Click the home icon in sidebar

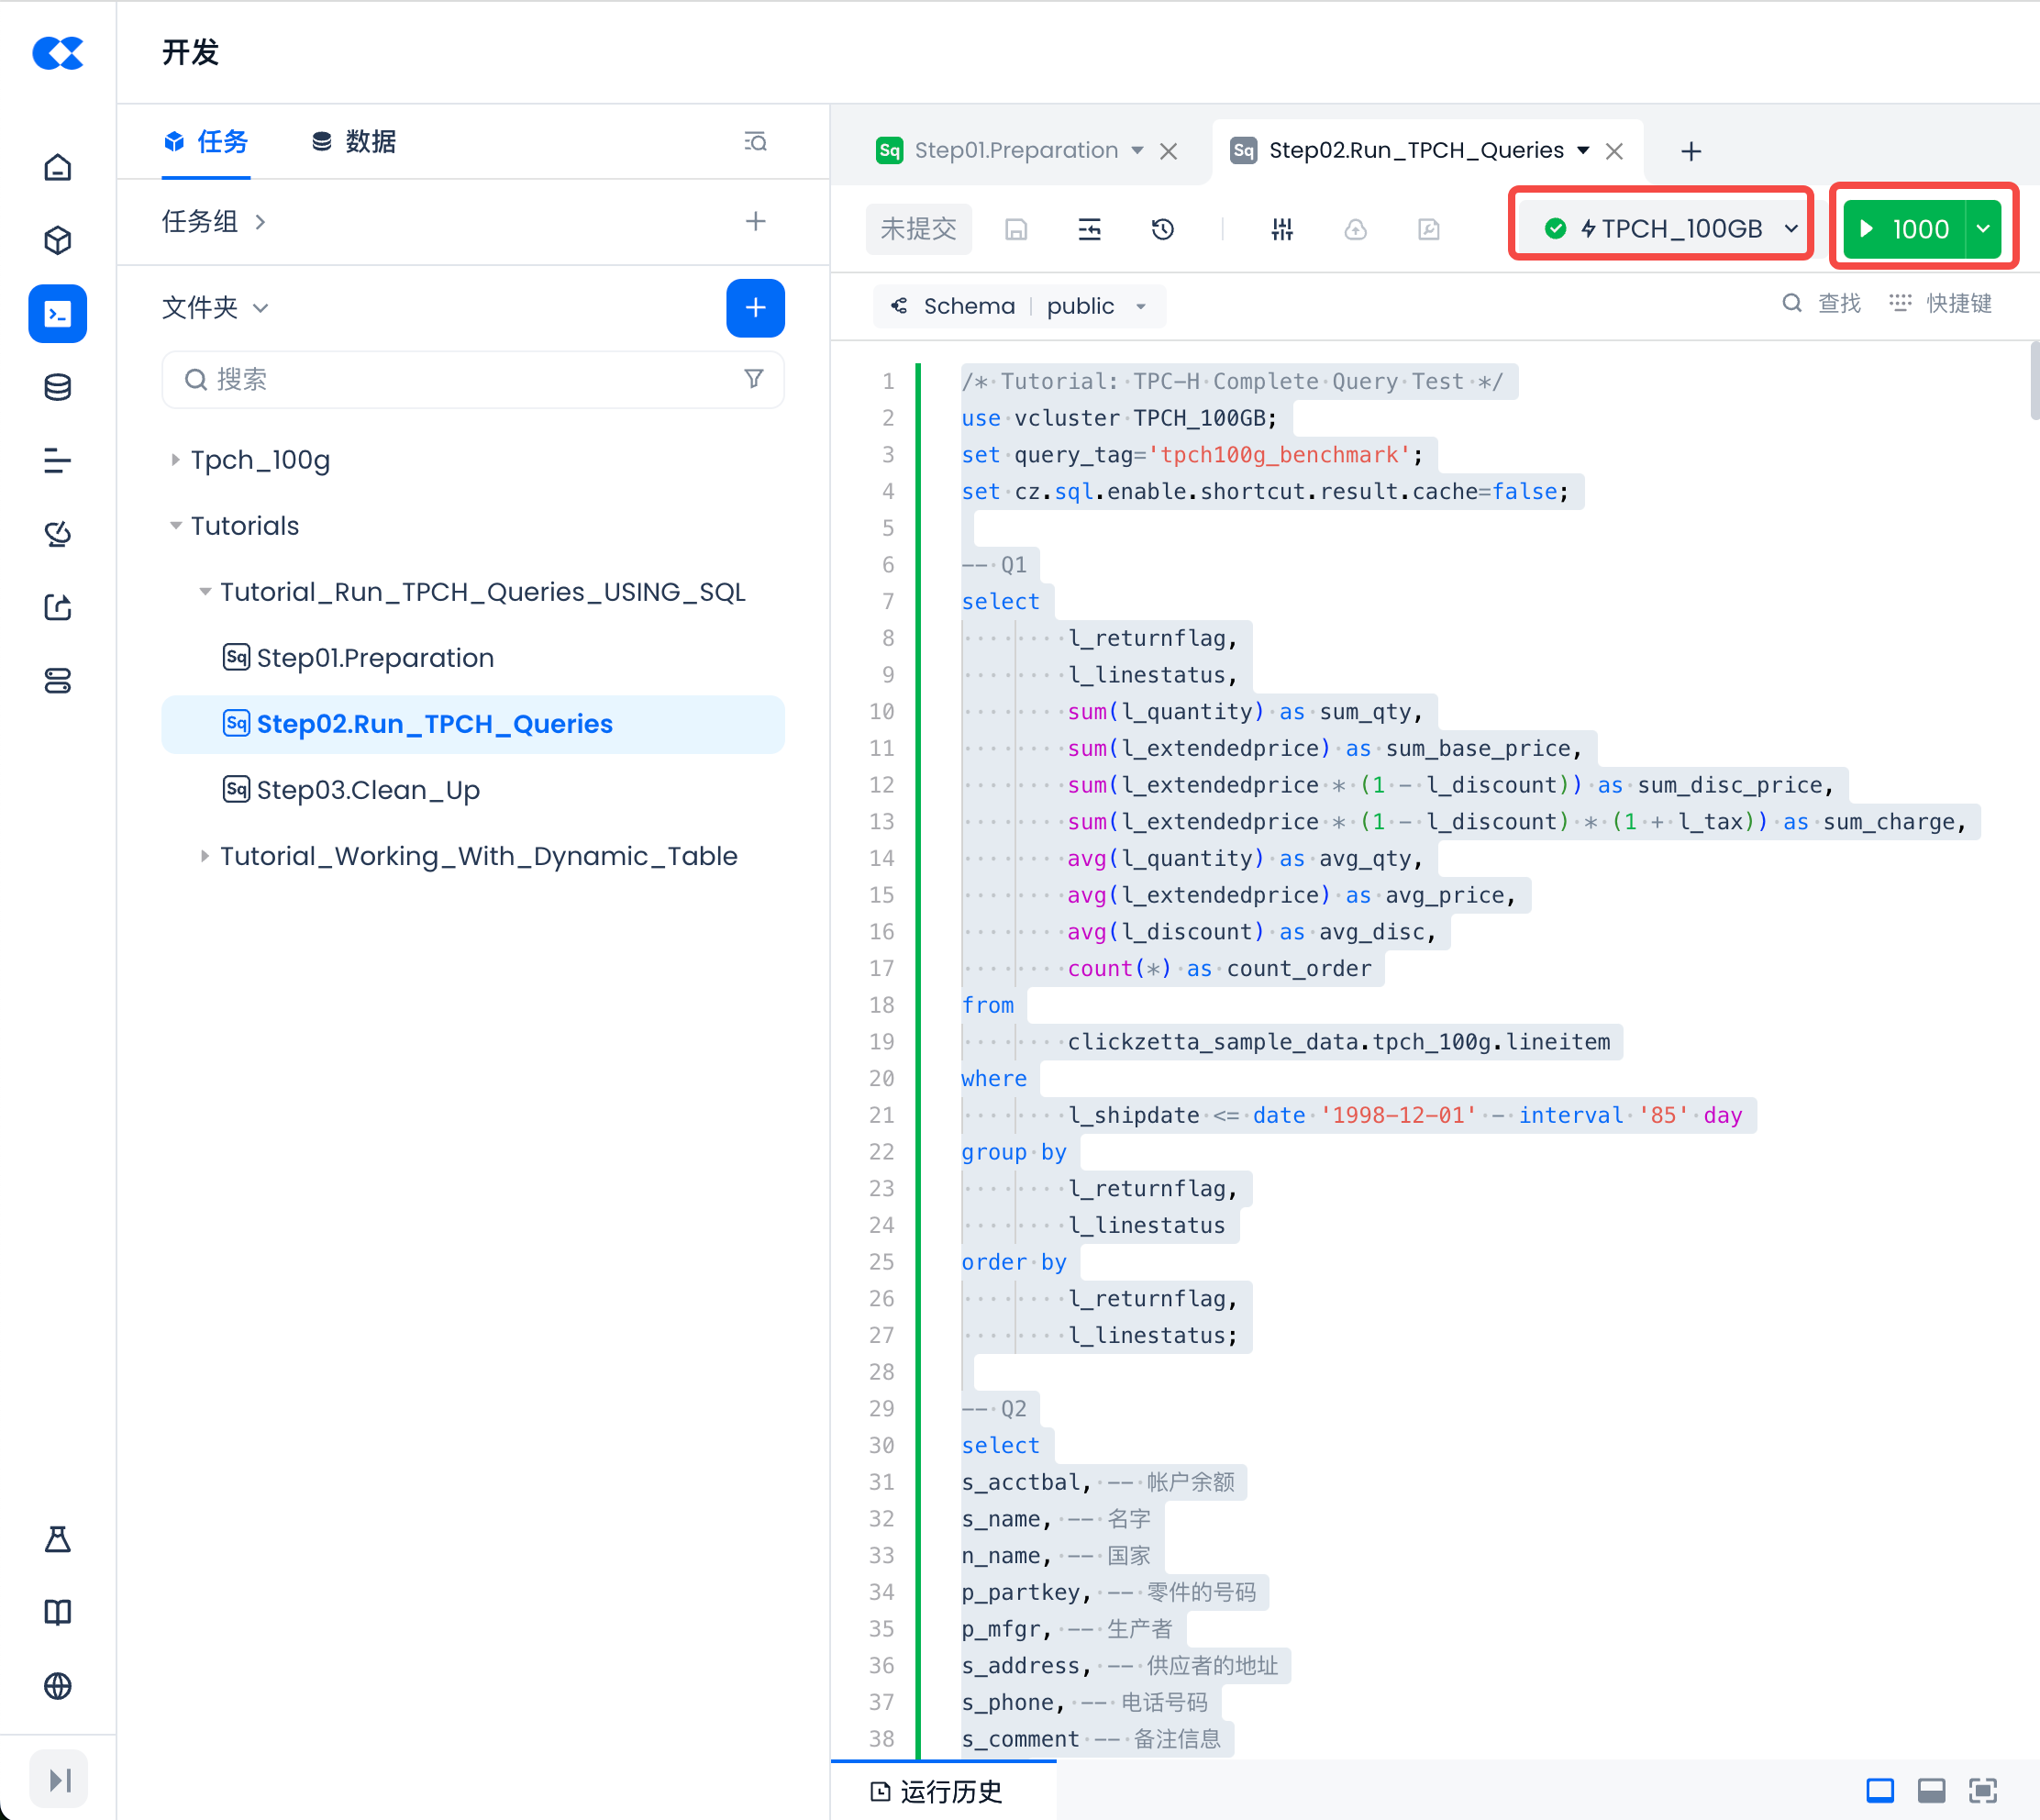(58, 167)
